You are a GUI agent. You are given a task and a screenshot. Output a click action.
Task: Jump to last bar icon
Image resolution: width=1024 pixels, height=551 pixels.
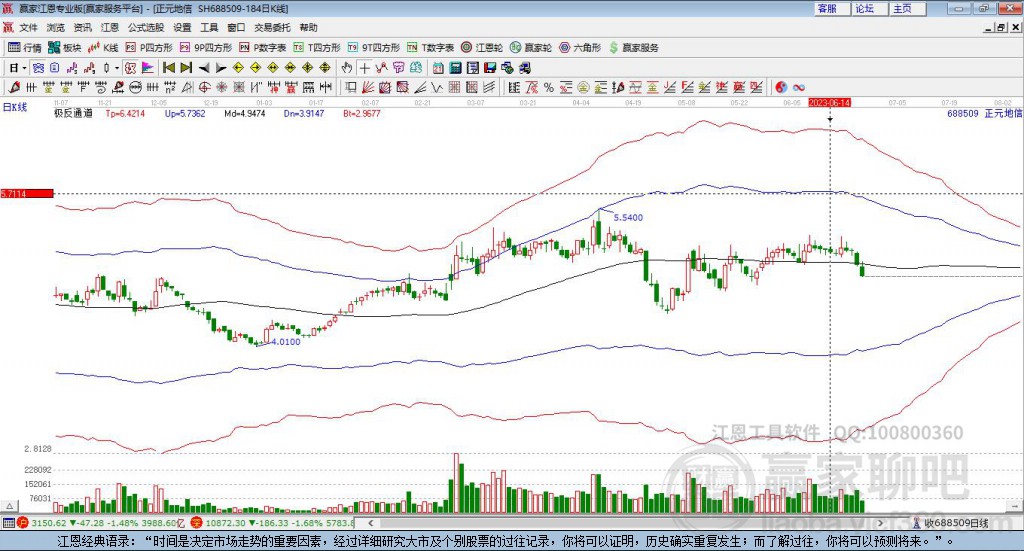click(x=186, y=68)
